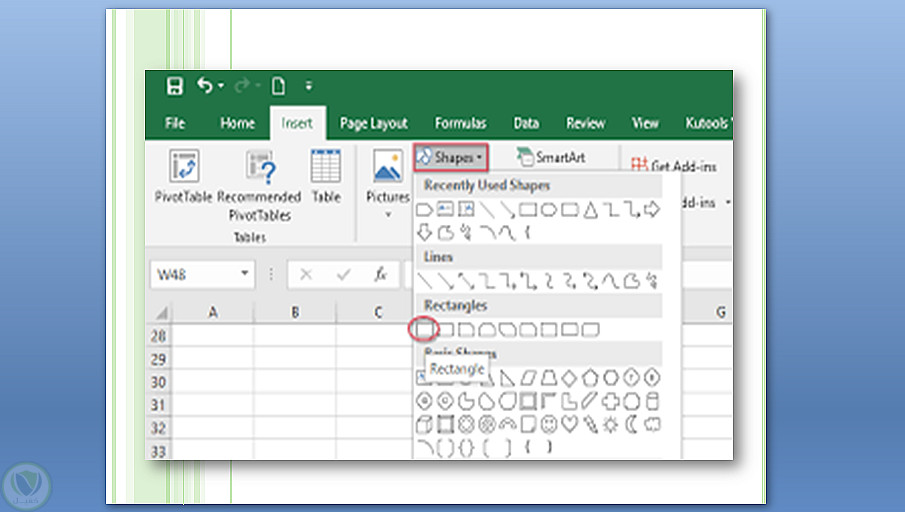The width and height of the screenshot is (905, 512).
Task: Select column C header
Action: click(x=378, y=312)
